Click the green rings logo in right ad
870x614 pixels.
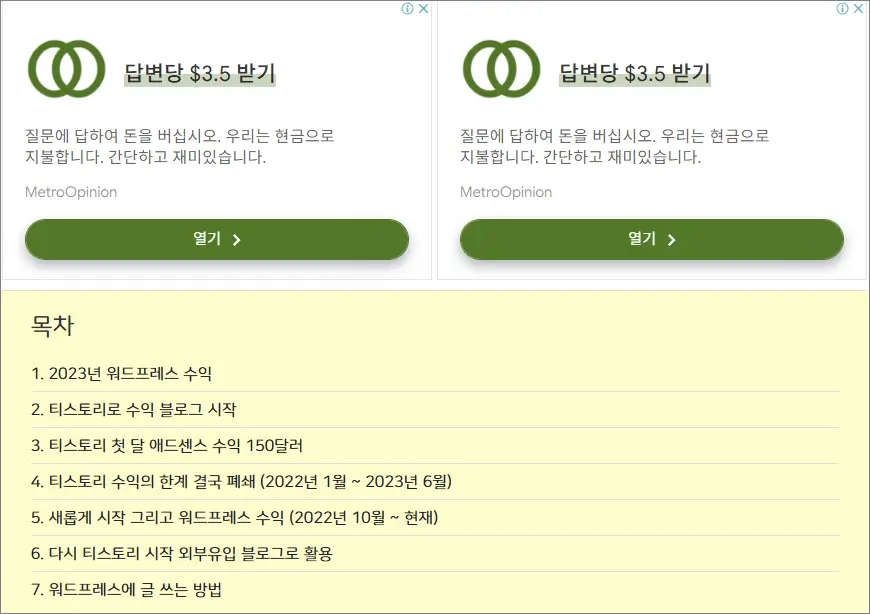coord(501,69)
